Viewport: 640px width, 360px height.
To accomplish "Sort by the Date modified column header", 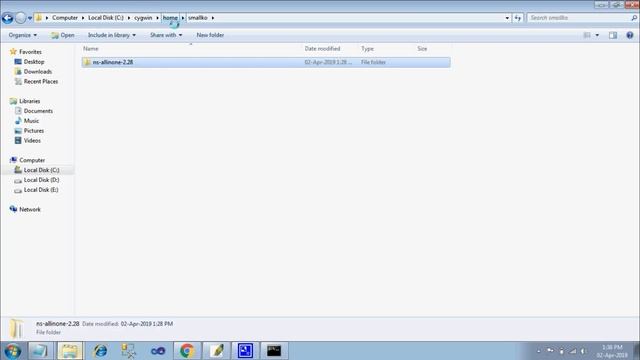I will point(322,49).
